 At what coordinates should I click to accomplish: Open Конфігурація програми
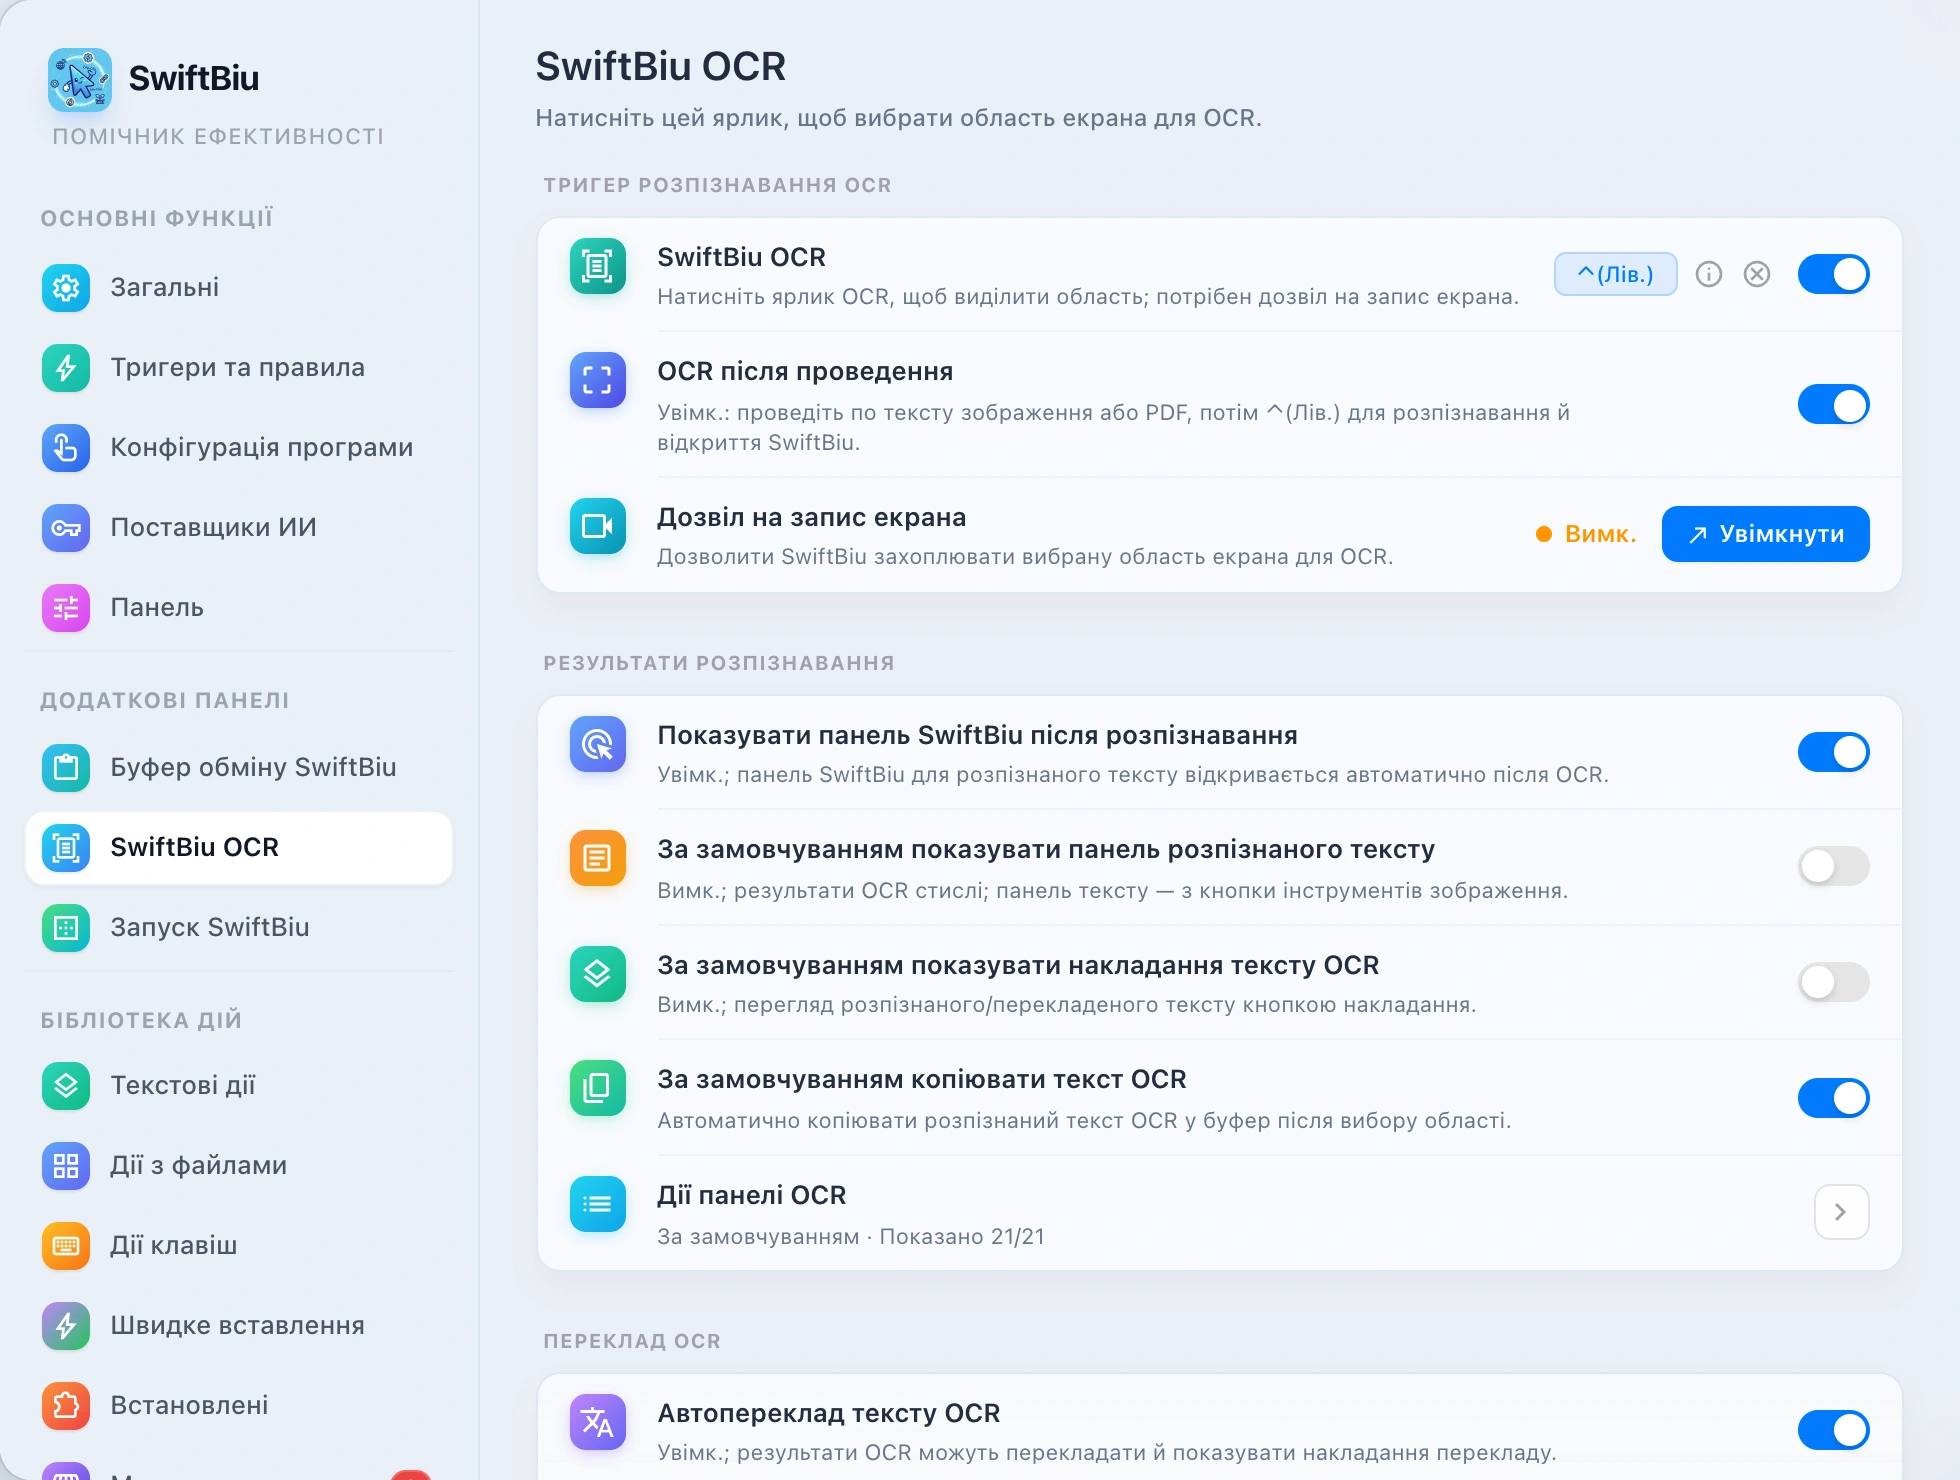(x=239, y=448)
